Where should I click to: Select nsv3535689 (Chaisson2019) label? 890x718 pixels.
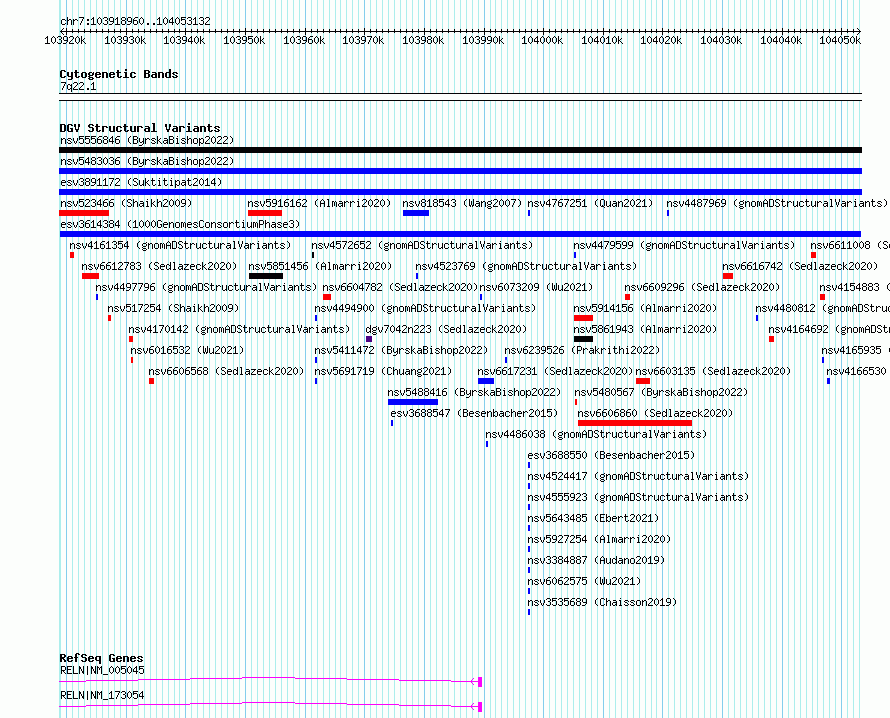602,602
